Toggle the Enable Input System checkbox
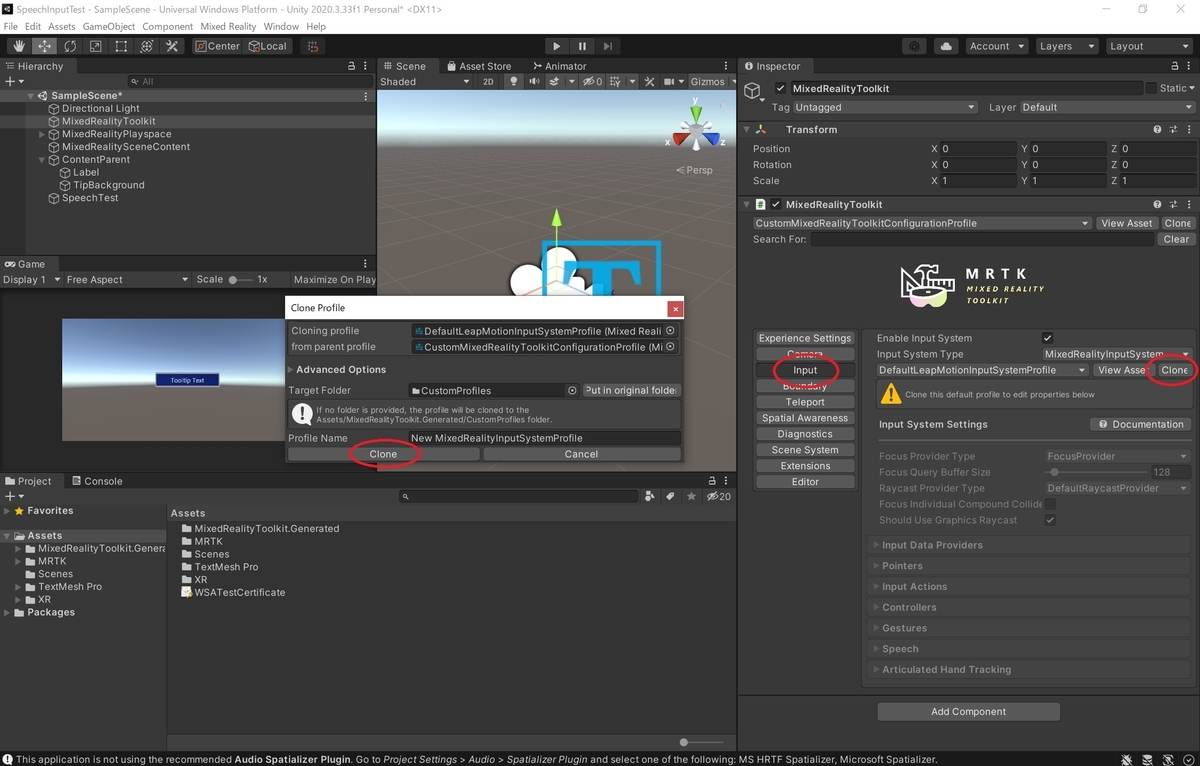1200x766 pixels. [1047, 338]
